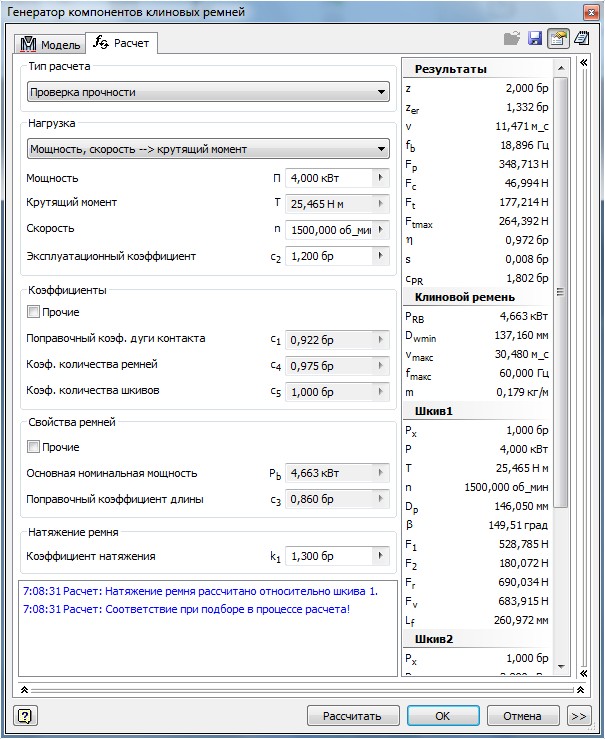605x739 pixels.
Task: Click arrow beside c5 1,000 бр field
Action: point(381,392)
